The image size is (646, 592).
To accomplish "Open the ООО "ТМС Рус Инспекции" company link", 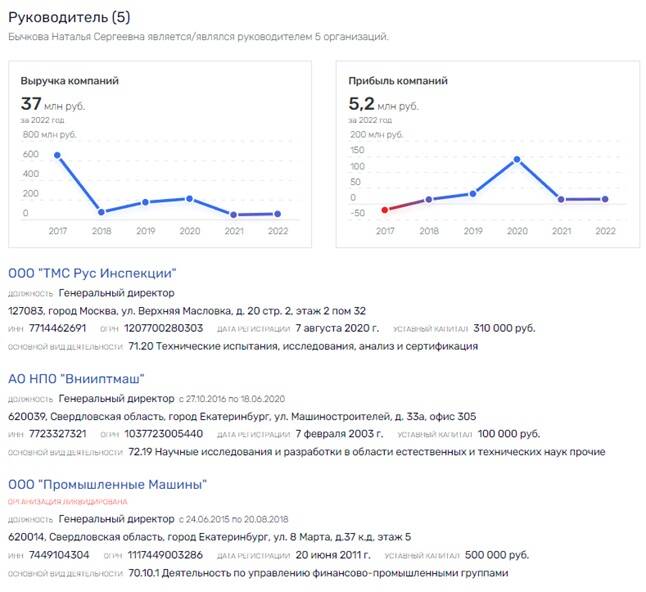I will coord(92,273).
